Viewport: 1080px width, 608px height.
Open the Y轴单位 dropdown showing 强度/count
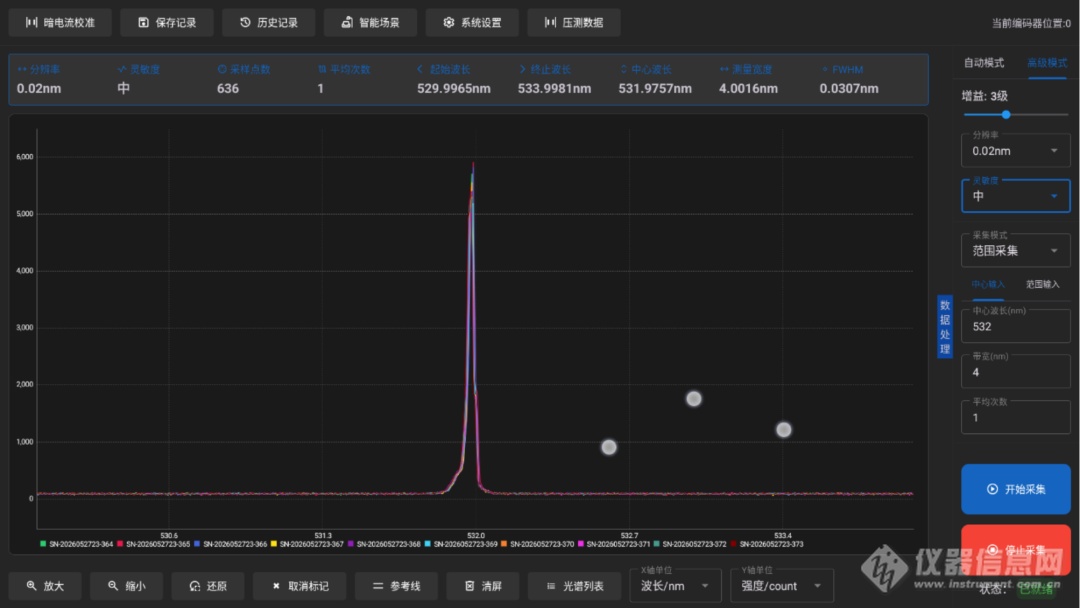pos(782,586)
